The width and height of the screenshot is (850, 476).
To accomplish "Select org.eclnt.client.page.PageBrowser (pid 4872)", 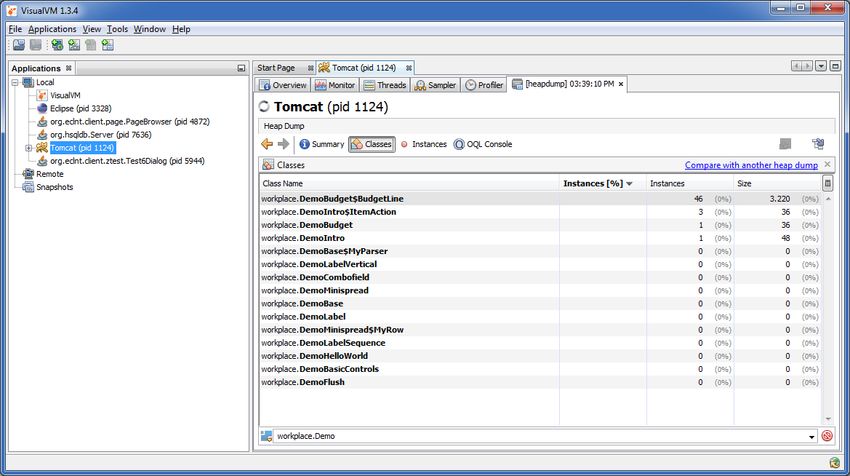I will coord(130,121).
